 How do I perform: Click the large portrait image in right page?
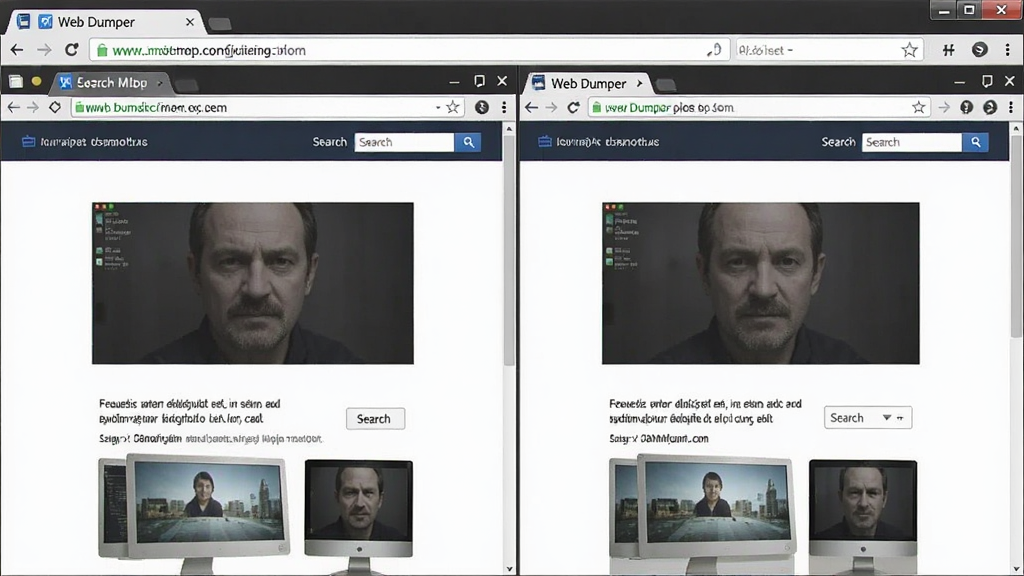pyautogui.click(x=761, y=283)
